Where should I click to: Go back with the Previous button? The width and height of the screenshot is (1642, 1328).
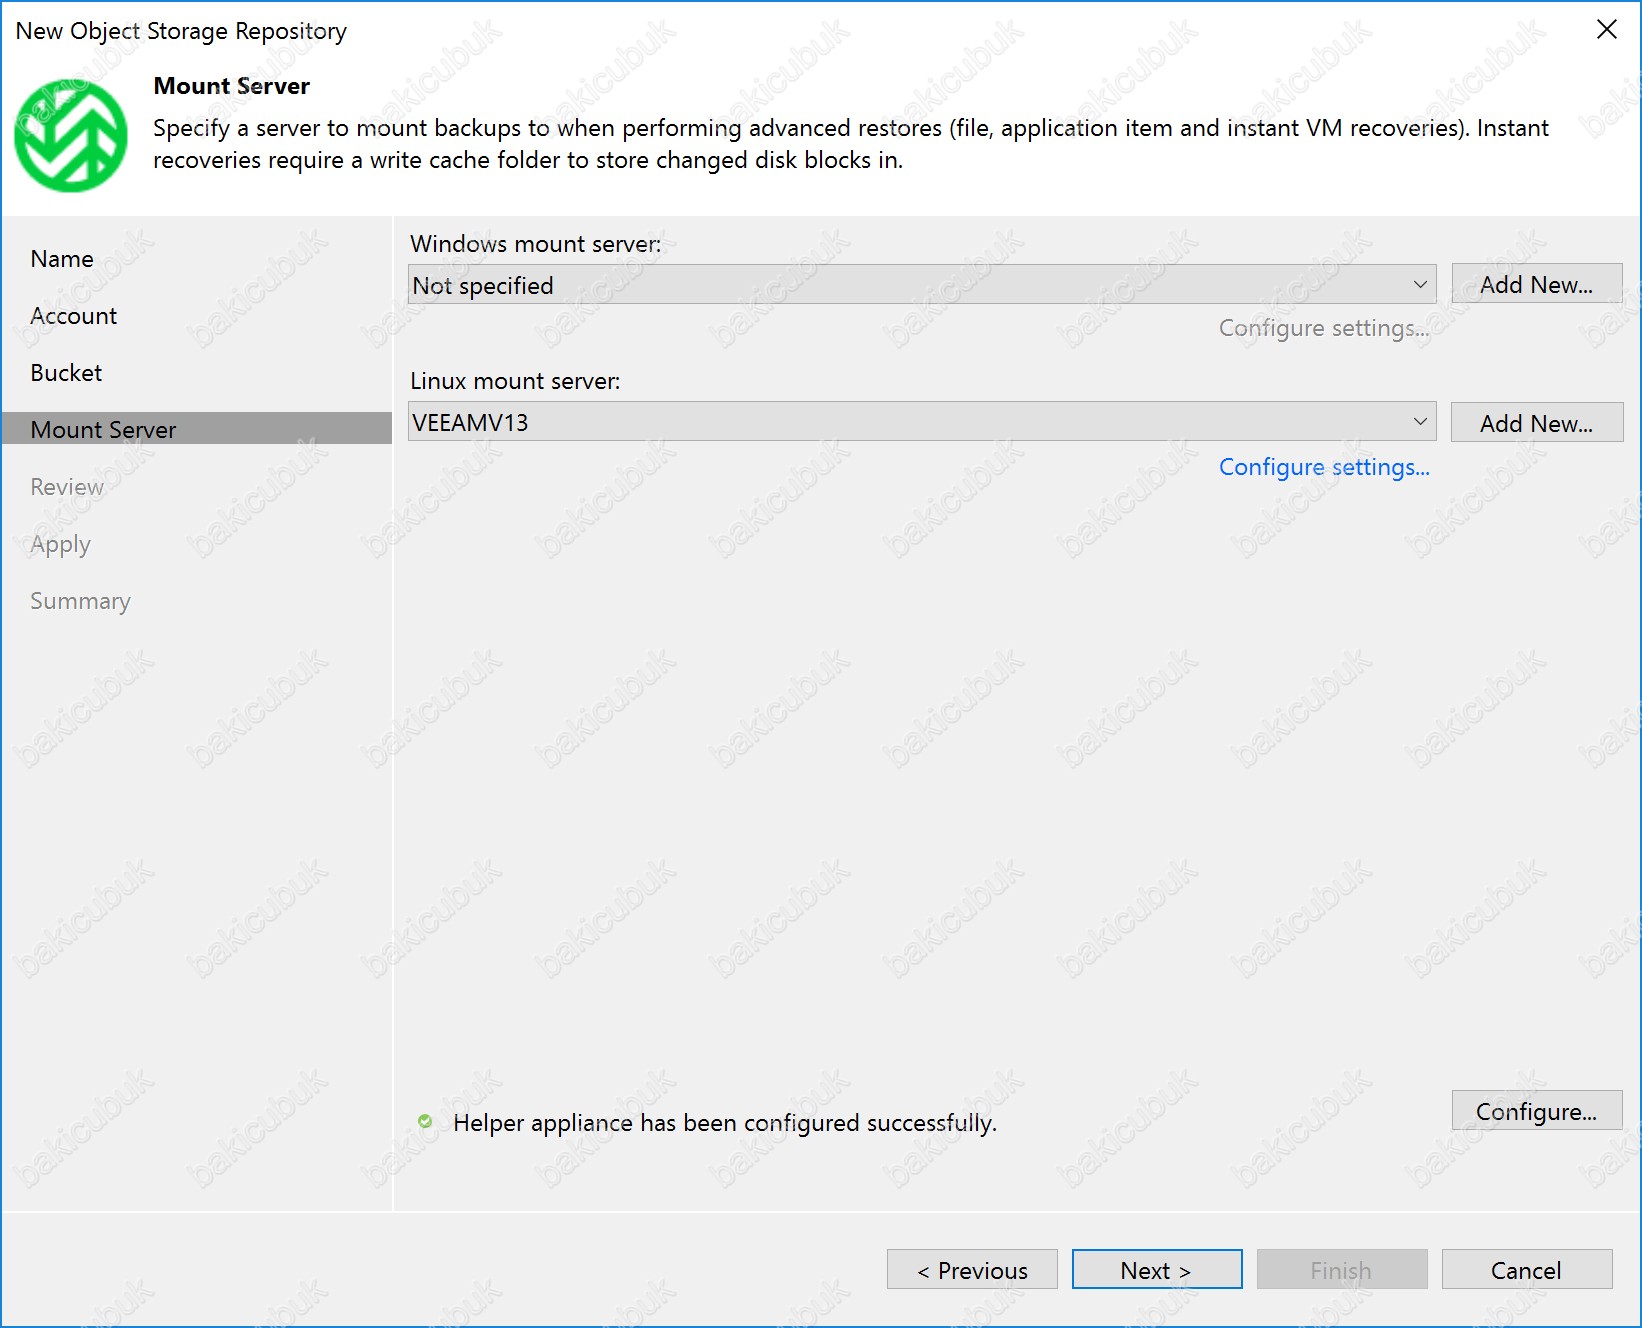(971, 1270)
